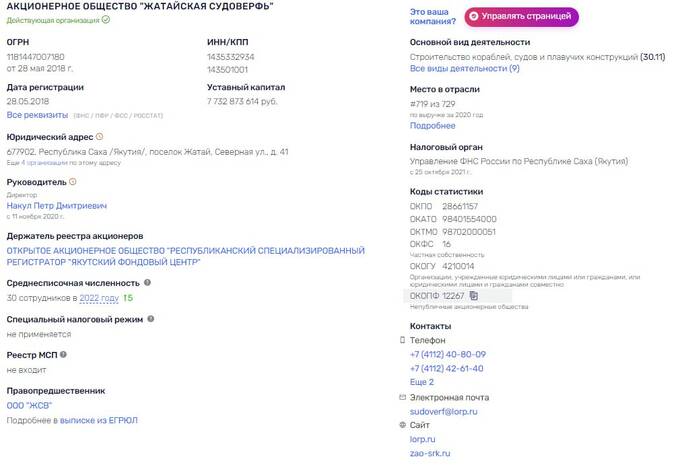The image size is (680, 465).
Task: Open Все реквизиты link
Action: 37,115
